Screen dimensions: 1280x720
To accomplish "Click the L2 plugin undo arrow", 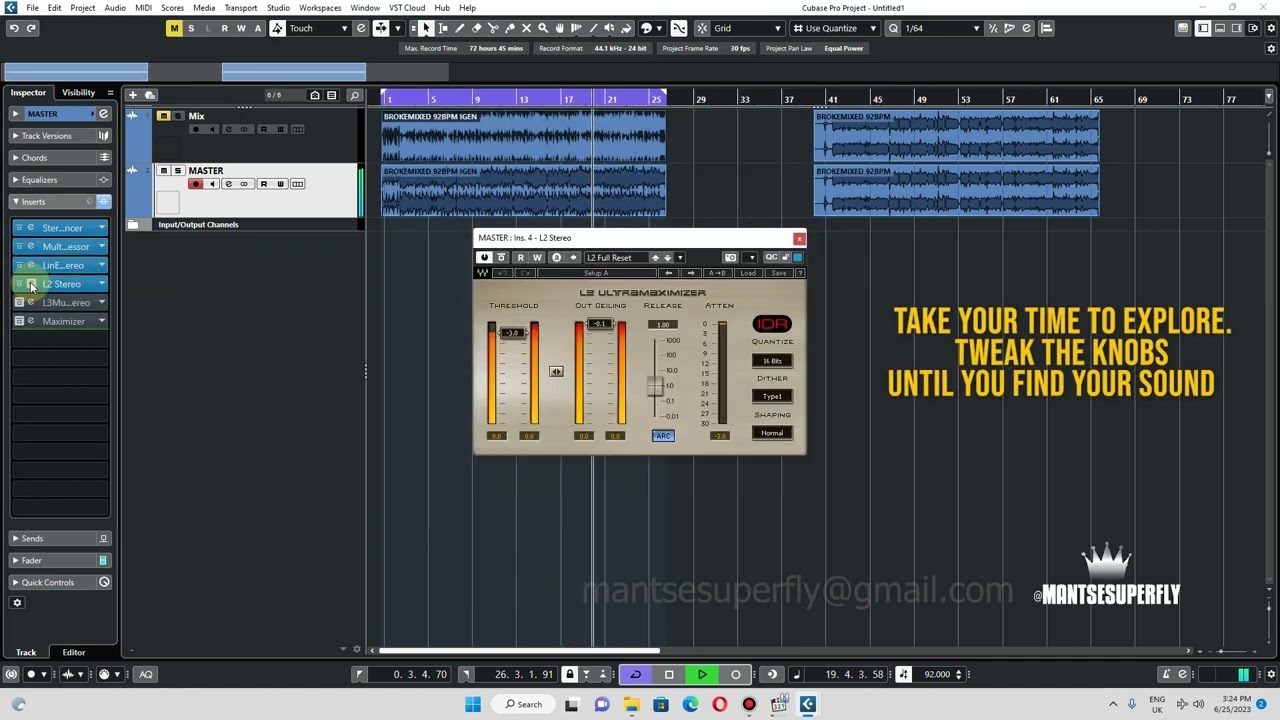I will [x=502, y=273].
